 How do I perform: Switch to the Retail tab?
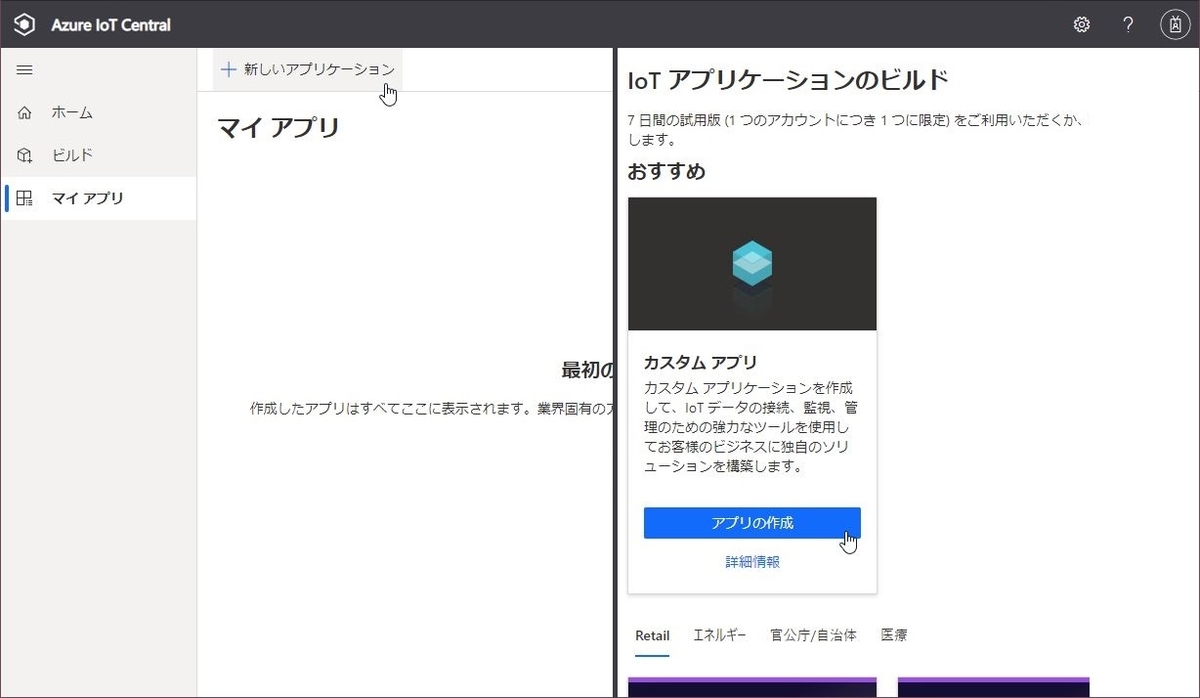point(652,635)
